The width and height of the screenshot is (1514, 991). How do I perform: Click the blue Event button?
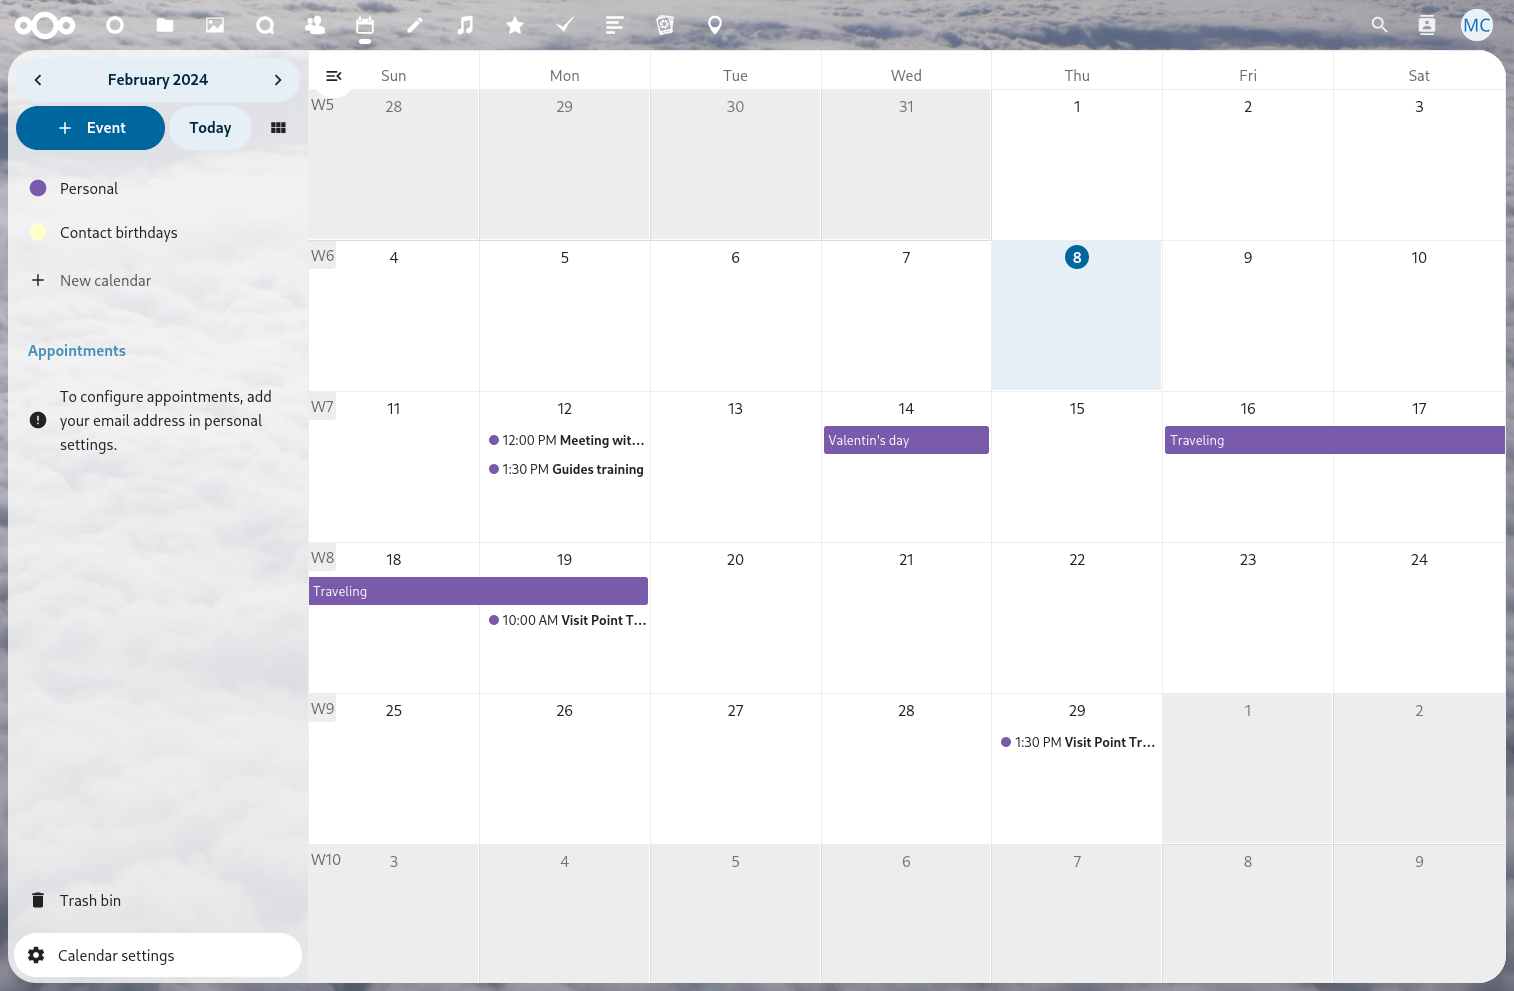click(x=91, y=128)
